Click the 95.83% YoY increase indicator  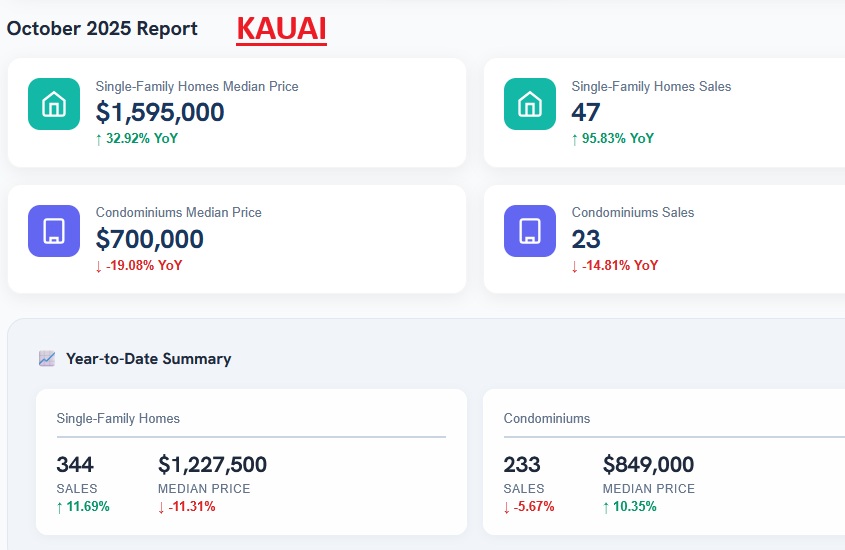tap(612, 138)
